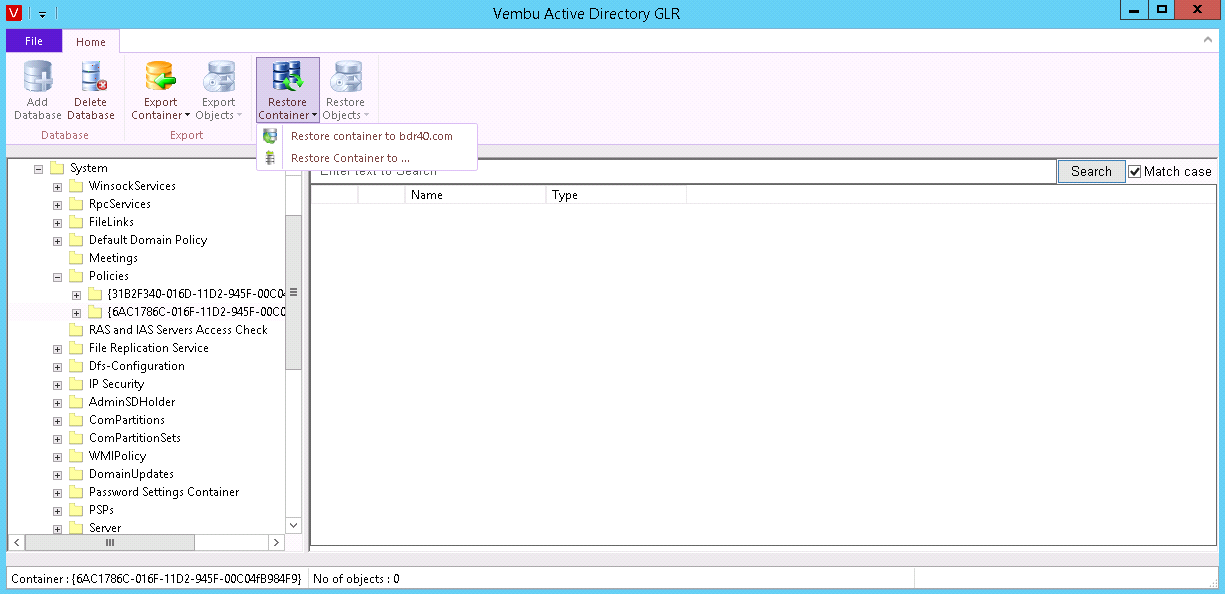Select the ComPartitionSets tree item
Image resolution: width=1225 pixels, height=594 pixels.
click(135, 438)
